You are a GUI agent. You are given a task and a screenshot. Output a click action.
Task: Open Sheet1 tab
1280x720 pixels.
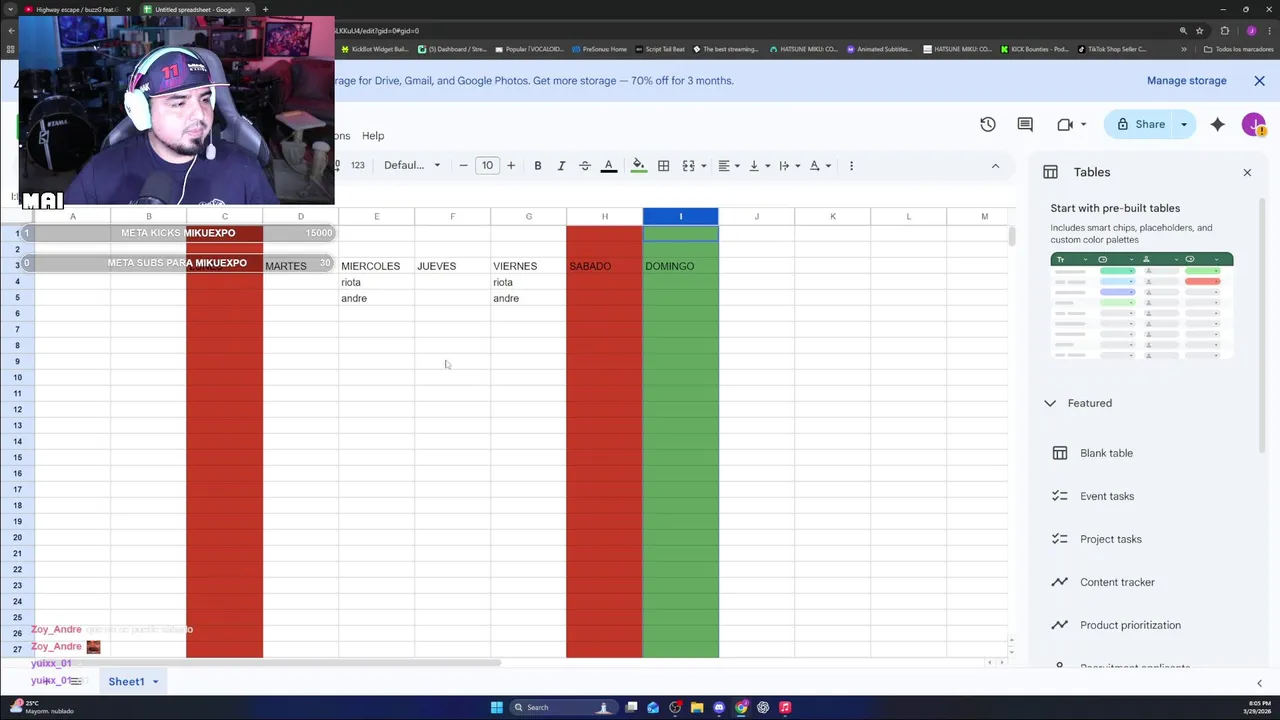click(126, 681)
